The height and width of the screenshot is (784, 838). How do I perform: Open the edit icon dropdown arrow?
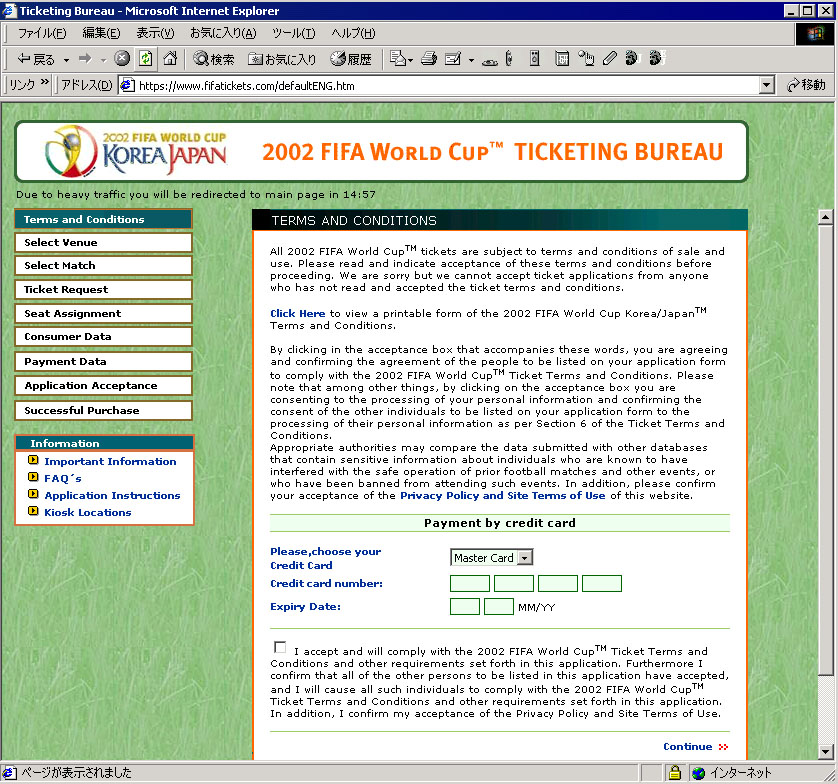click(471, 60)
